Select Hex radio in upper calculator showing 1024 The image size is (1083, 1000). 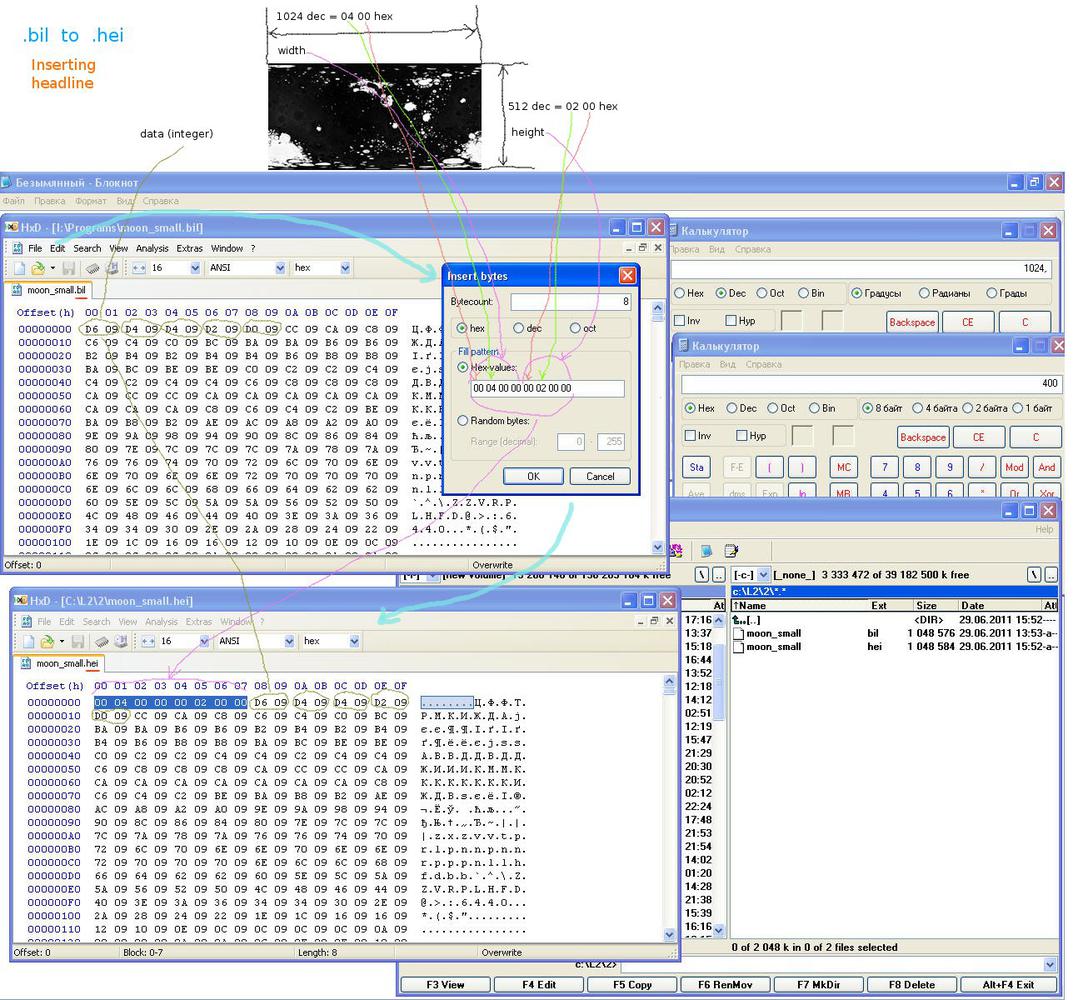(x=680, y=293)
